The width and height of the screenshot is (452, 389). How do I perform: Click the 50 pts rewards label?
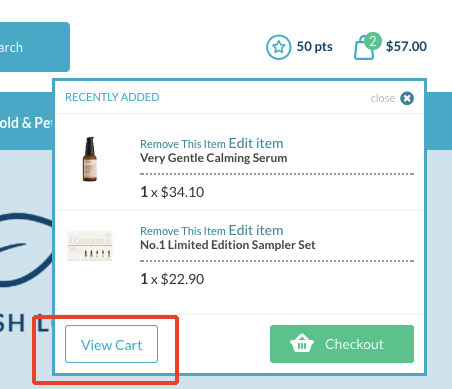314,47
